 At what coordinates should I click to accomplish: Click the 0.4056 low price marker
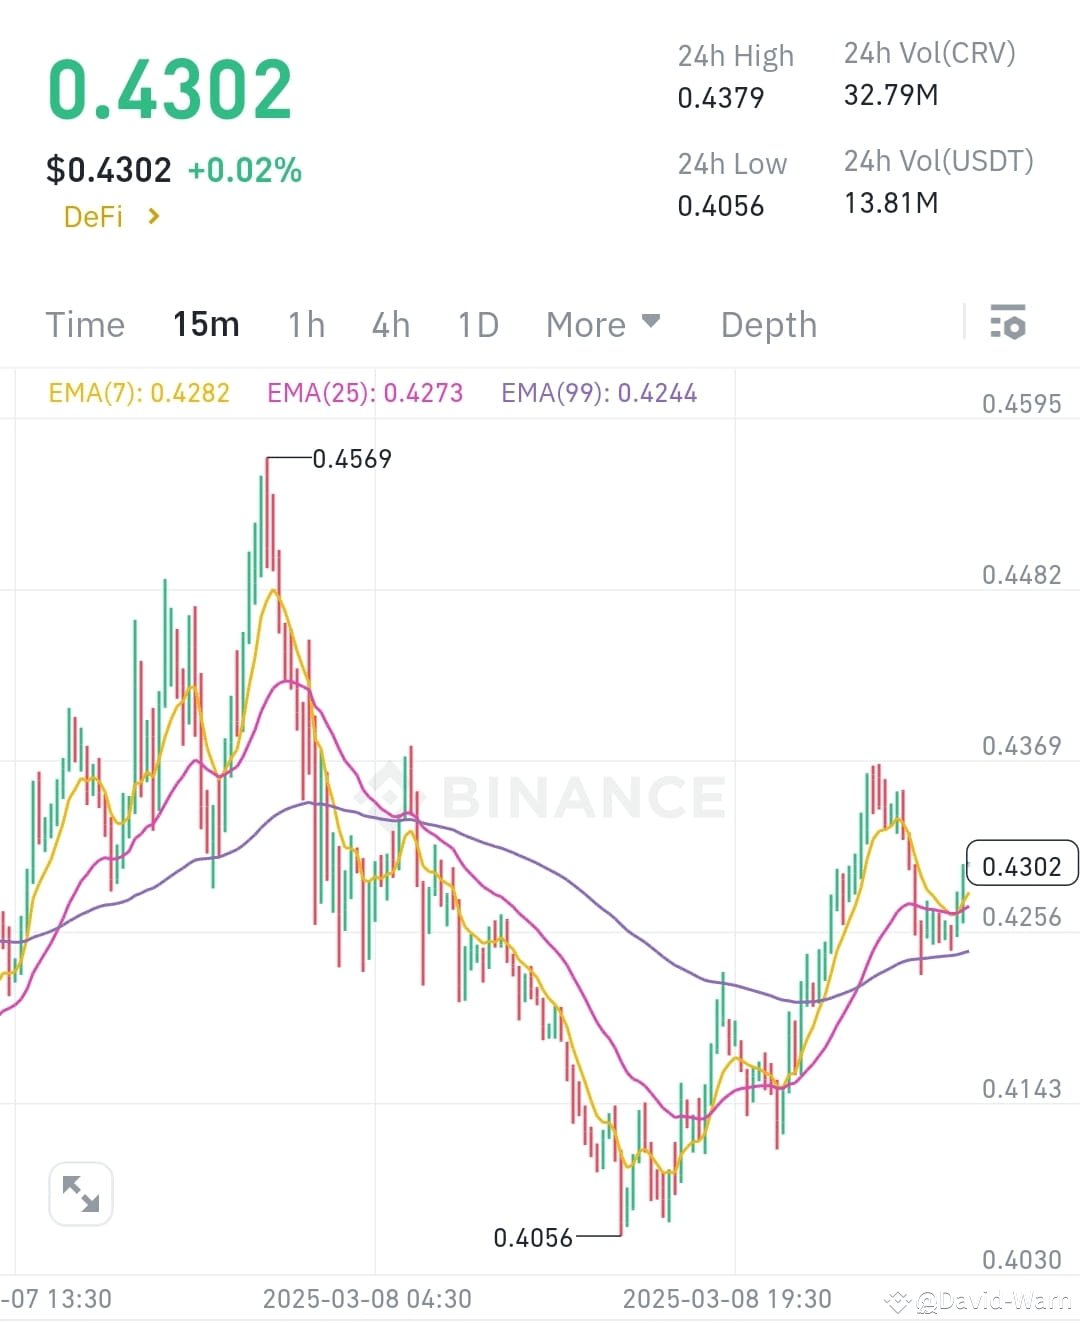point(532,1237)
